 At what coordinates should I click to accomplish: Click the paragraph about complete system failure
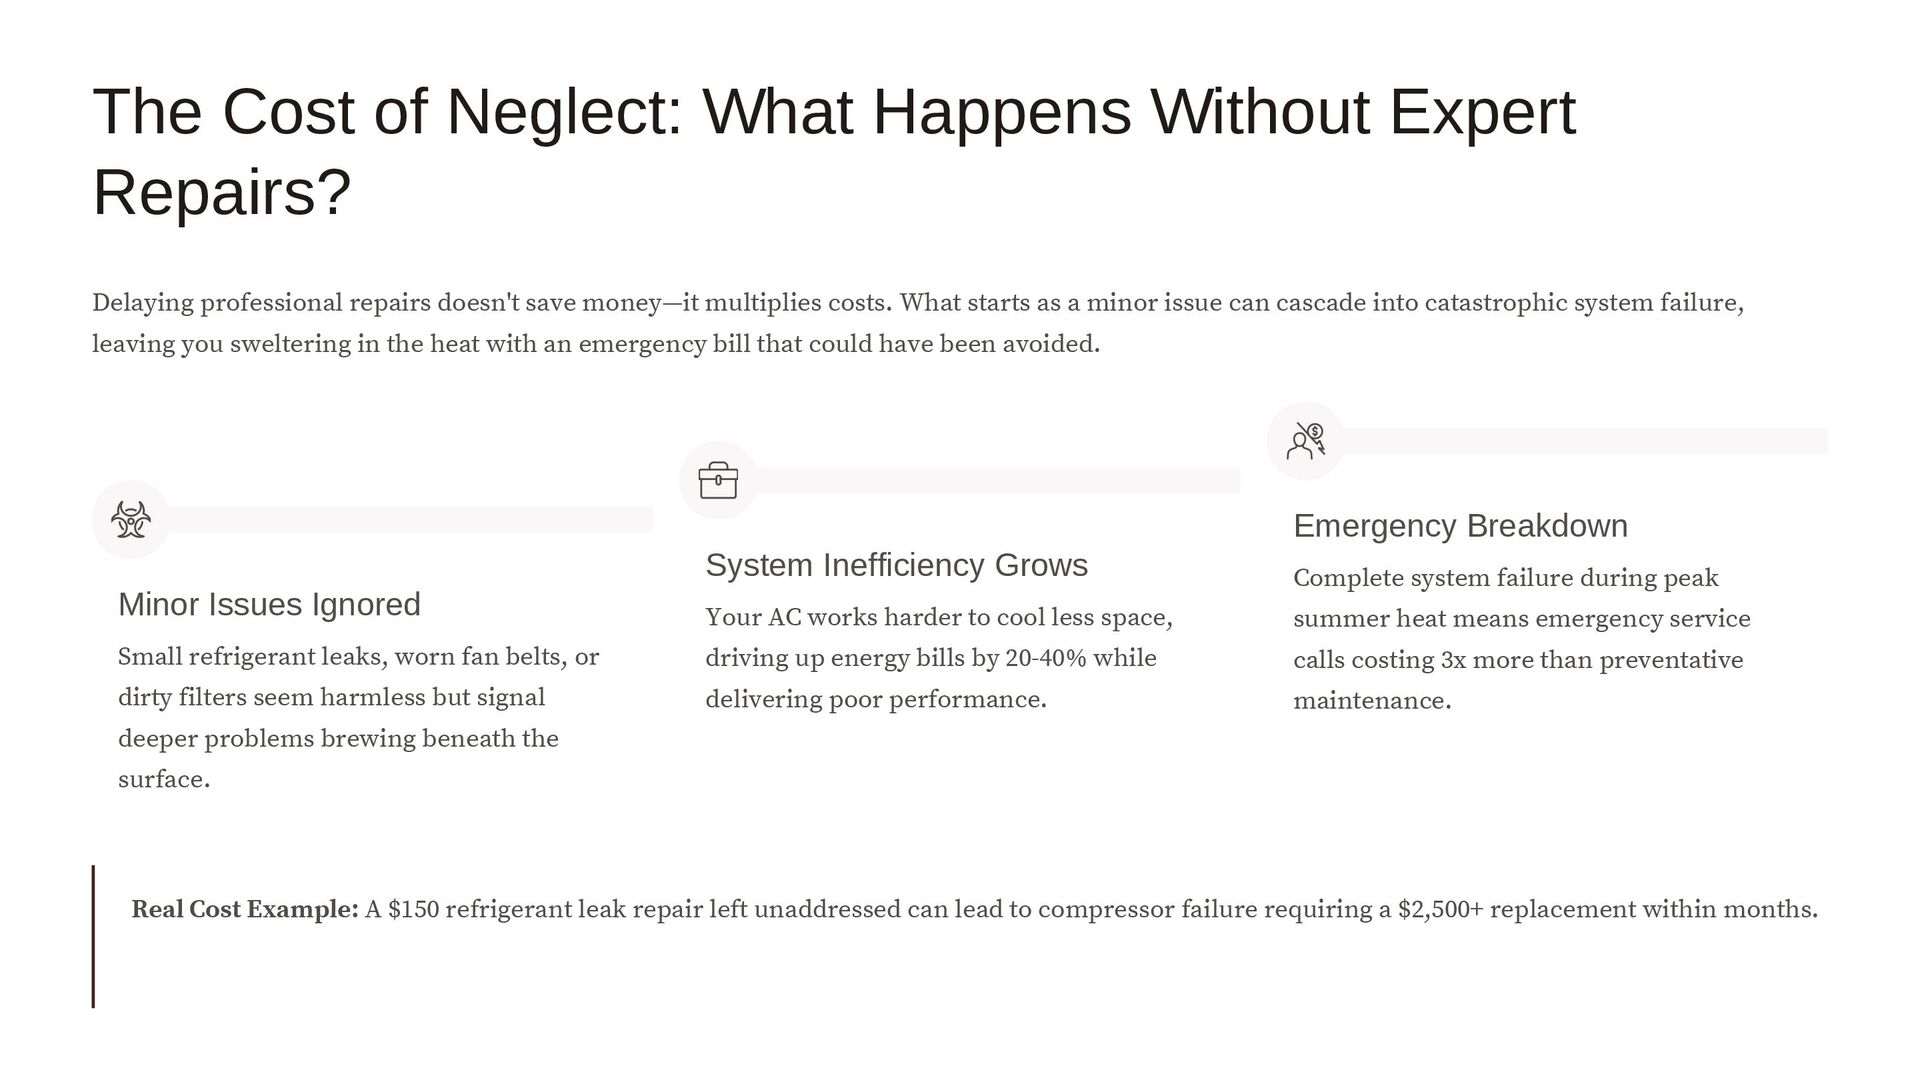[1521, 639]
